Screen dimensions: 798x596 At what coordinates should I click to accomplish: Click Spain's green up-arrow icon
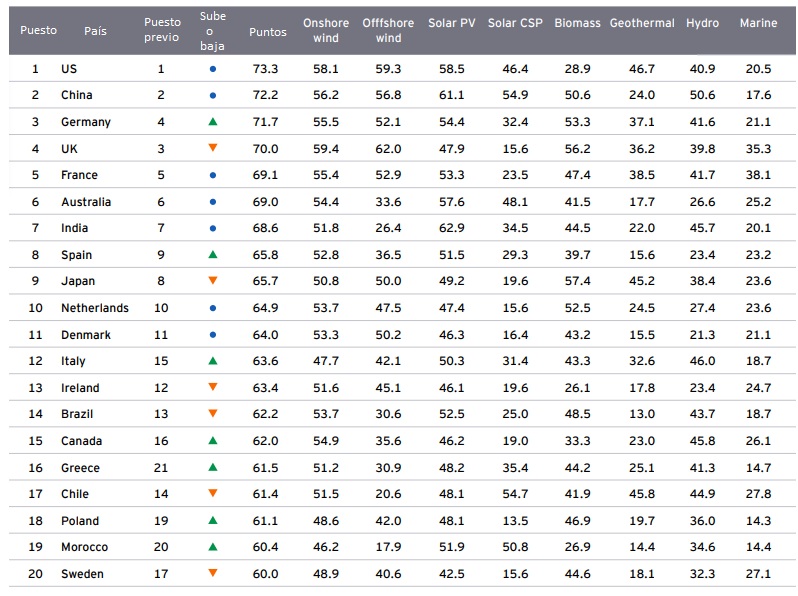(212, 254)
